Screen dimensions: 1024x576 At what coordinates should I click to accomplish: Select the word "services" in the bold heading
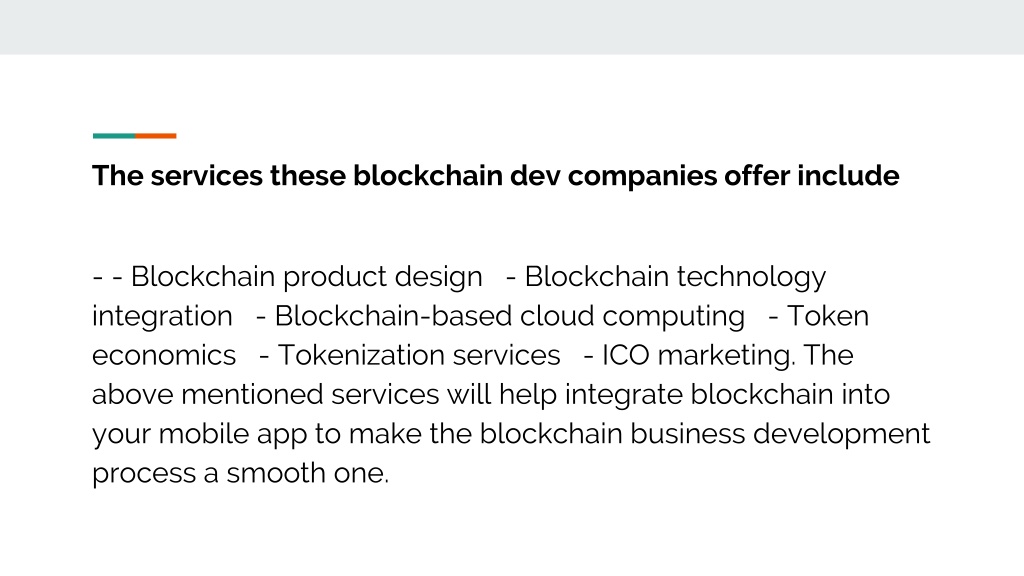click(x=206, y=176)
